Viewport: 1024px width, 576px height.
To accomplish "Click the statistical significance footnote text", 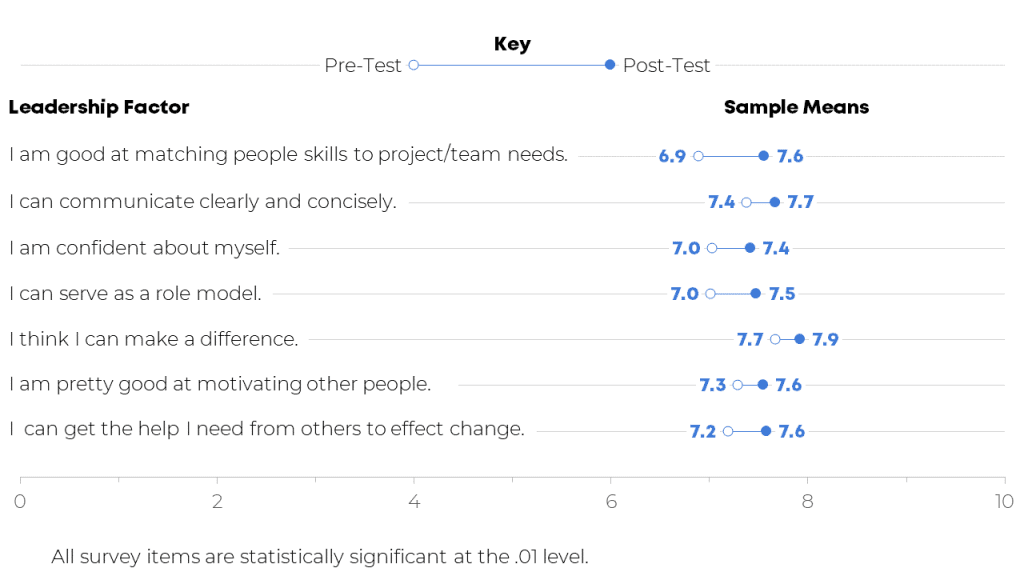I will (320, 556).
